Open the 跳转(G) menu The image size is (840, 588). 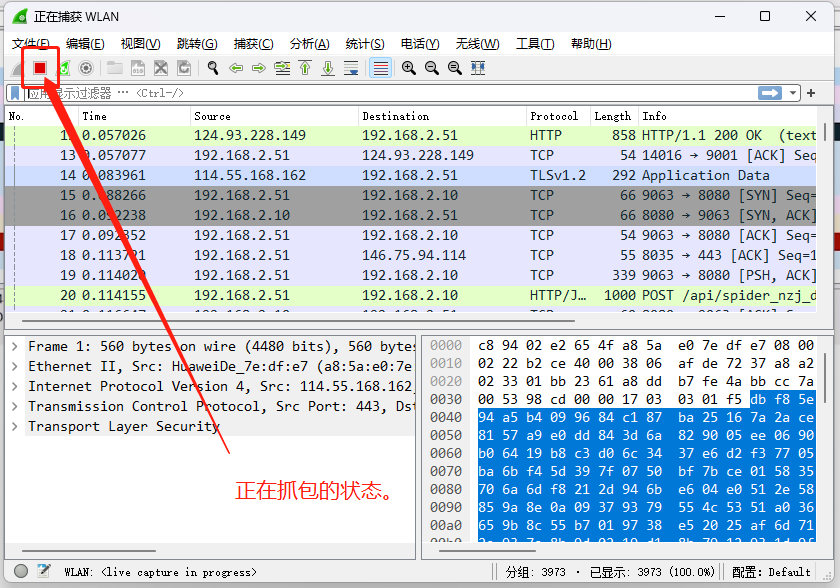pyautogui.click(x=197, y=44)
